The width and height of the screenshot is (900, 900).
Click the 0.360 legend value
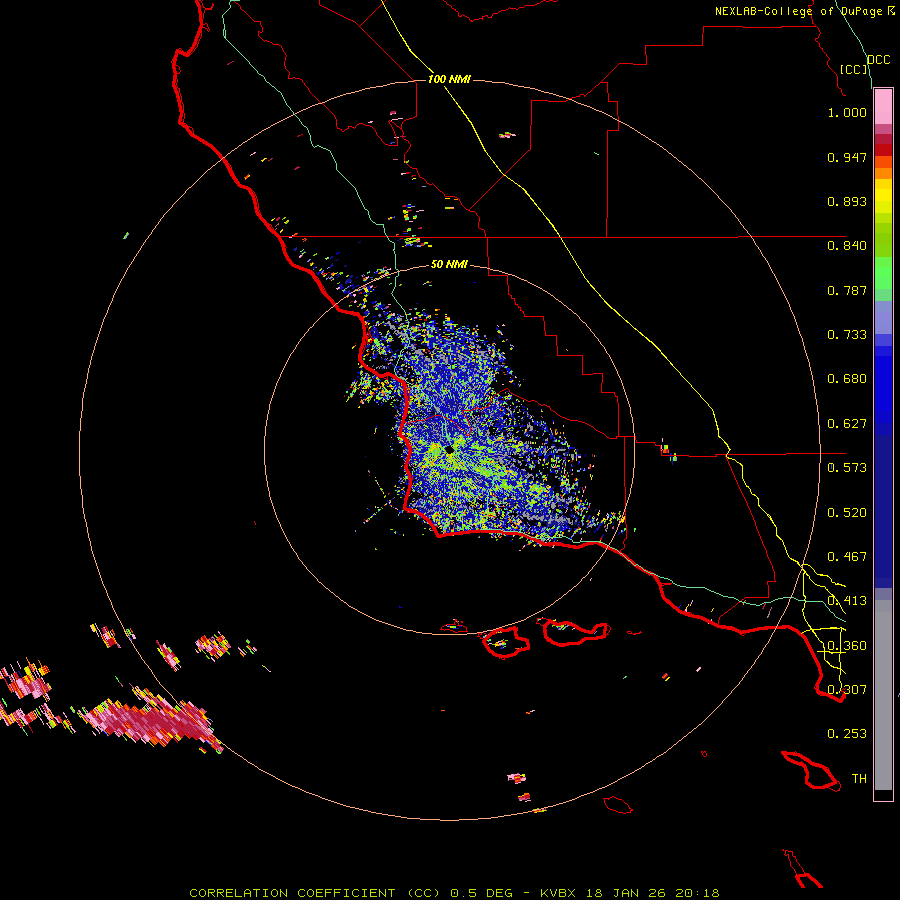click(x=847, y=646)
